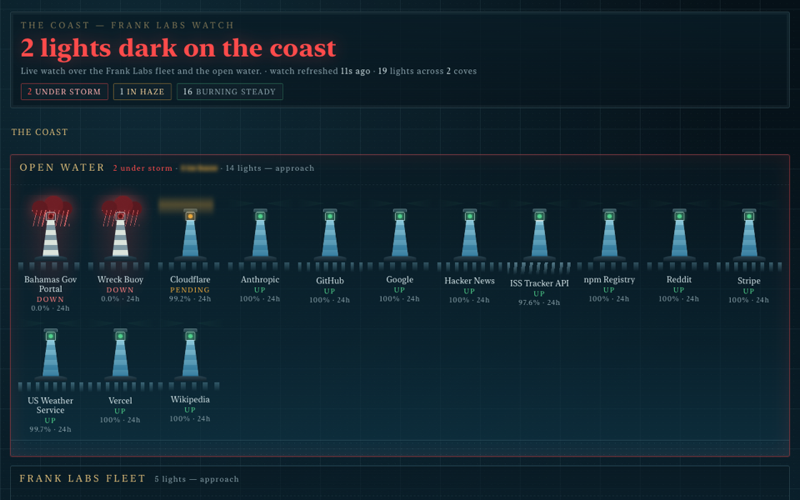This screenshot has width=800, height=500.
Task: Click the 'GitHub' name label
Action: tap(330, 281)
